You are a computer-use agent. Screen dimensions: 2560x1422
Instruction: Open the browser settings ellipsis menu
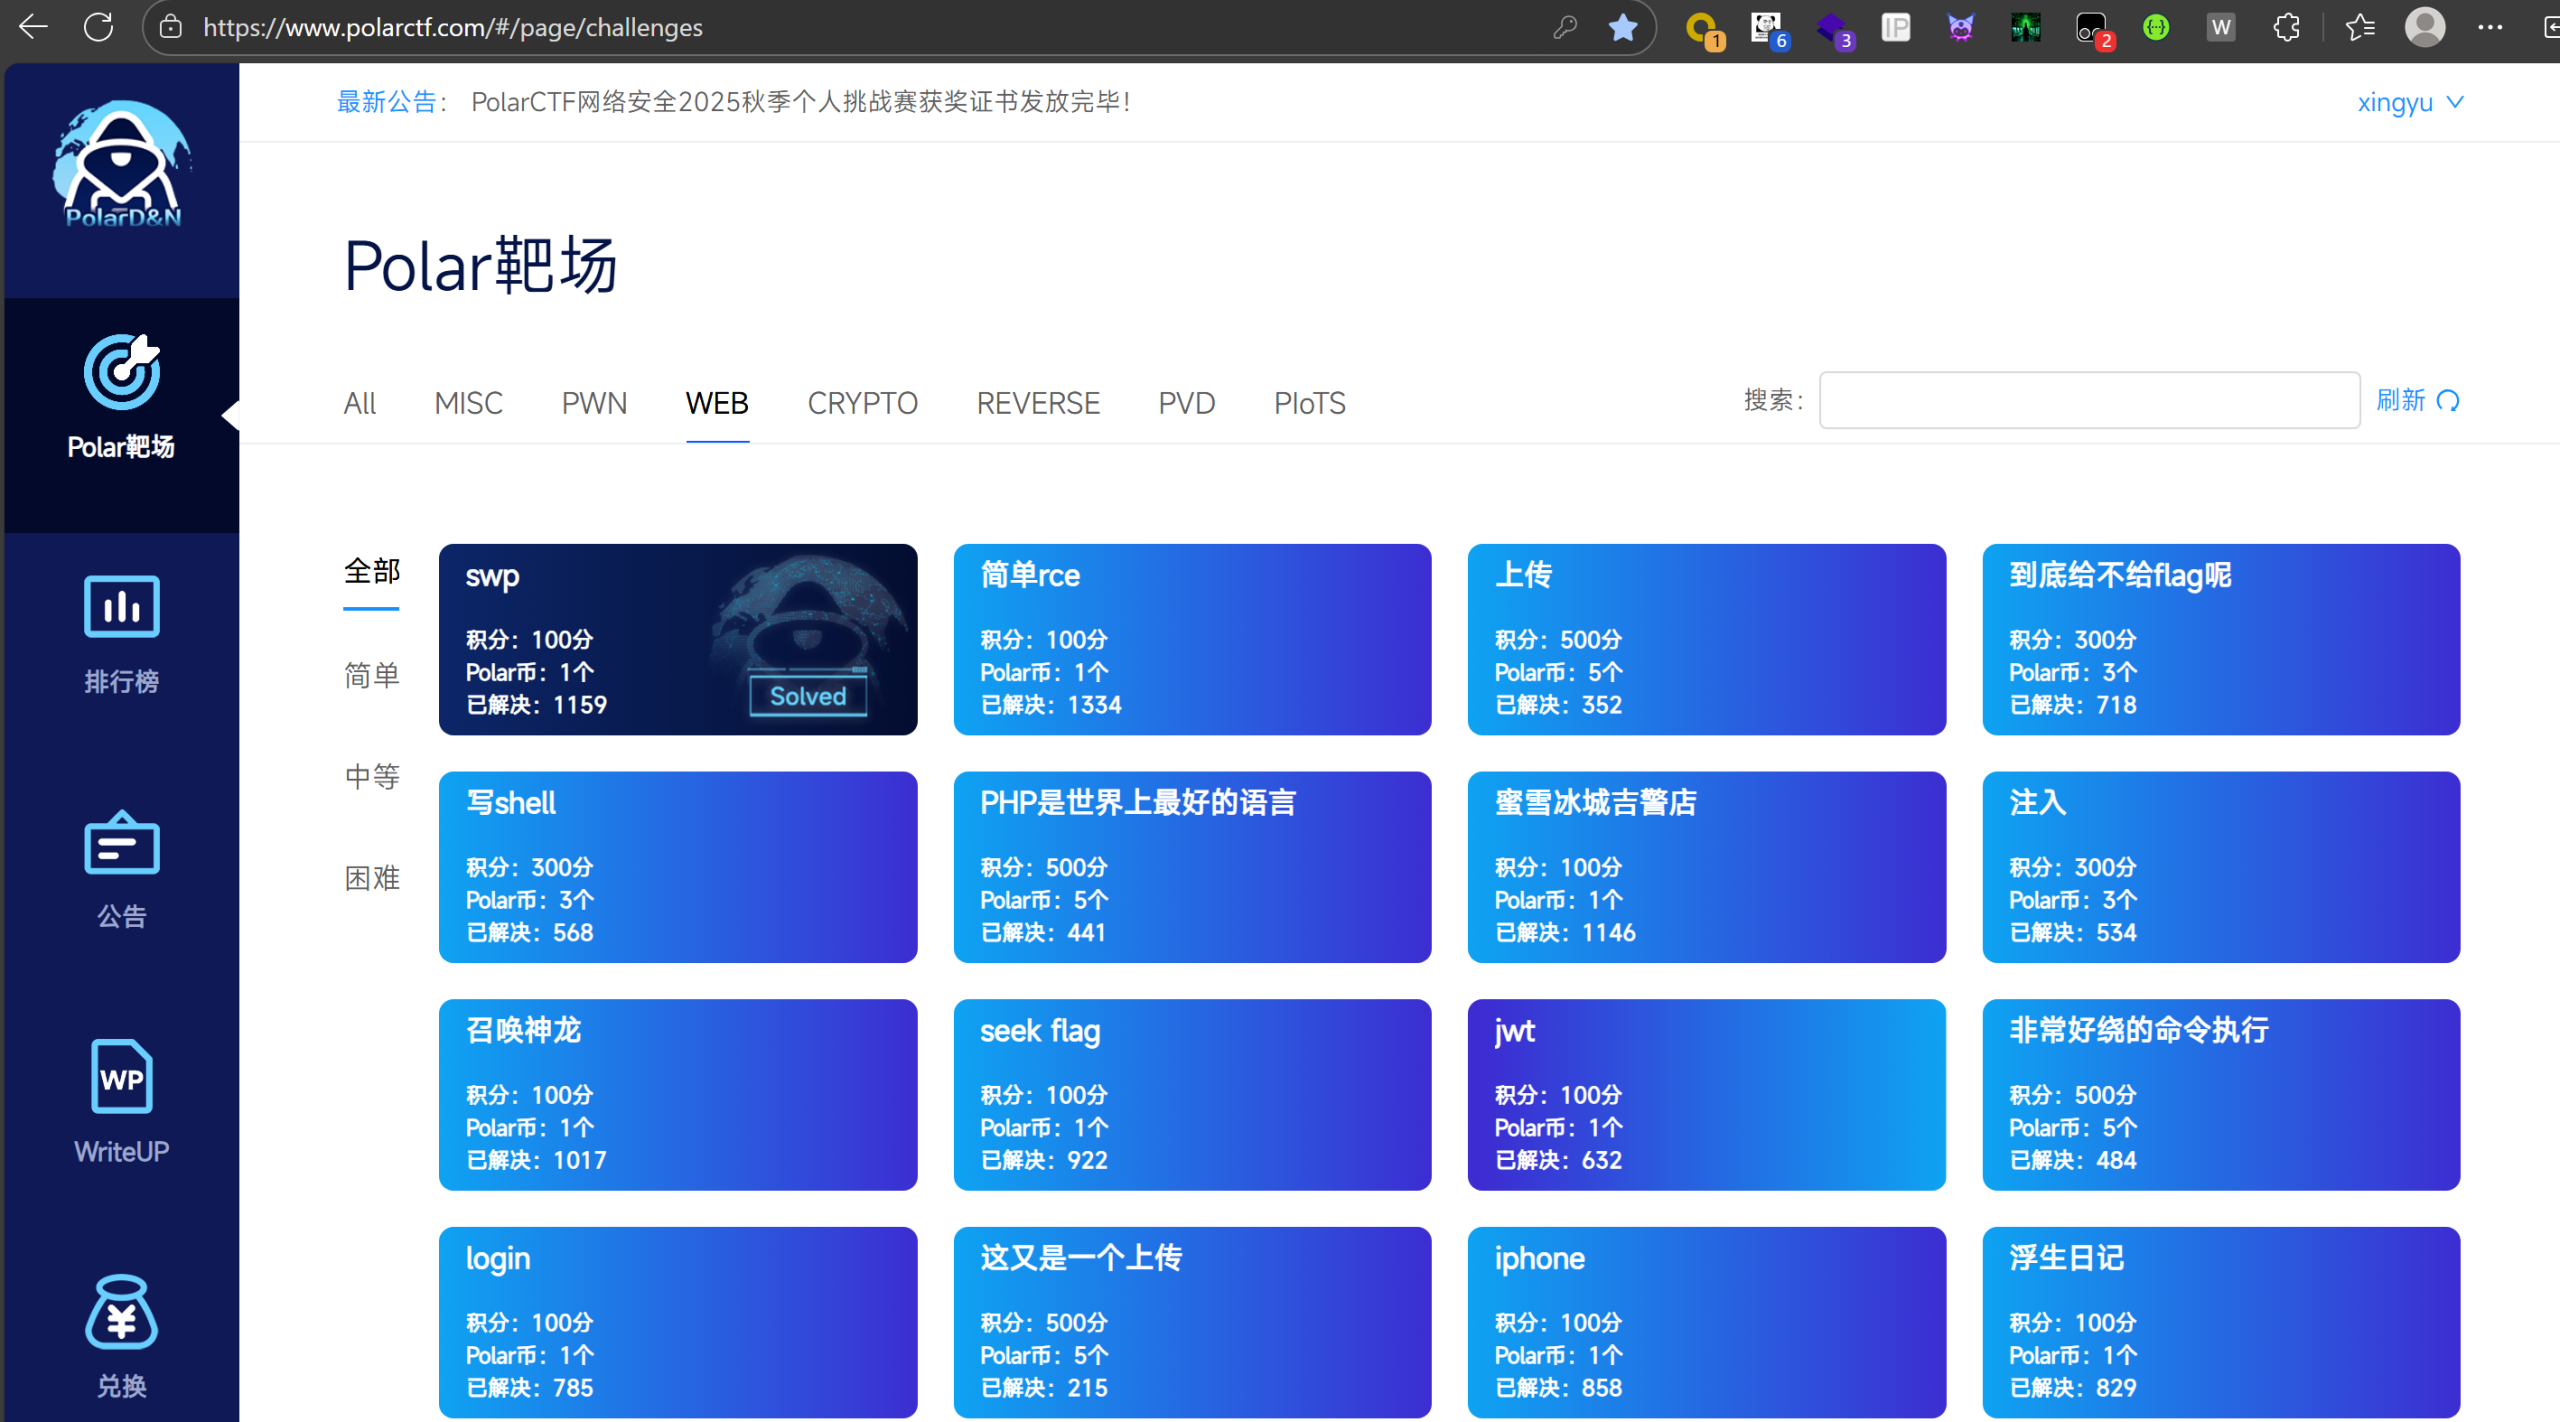tap(2489, 27)
